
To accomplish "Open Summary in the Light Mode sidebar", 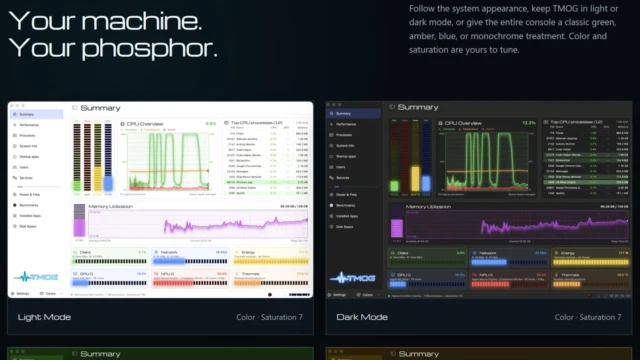I will pos(37,114).
